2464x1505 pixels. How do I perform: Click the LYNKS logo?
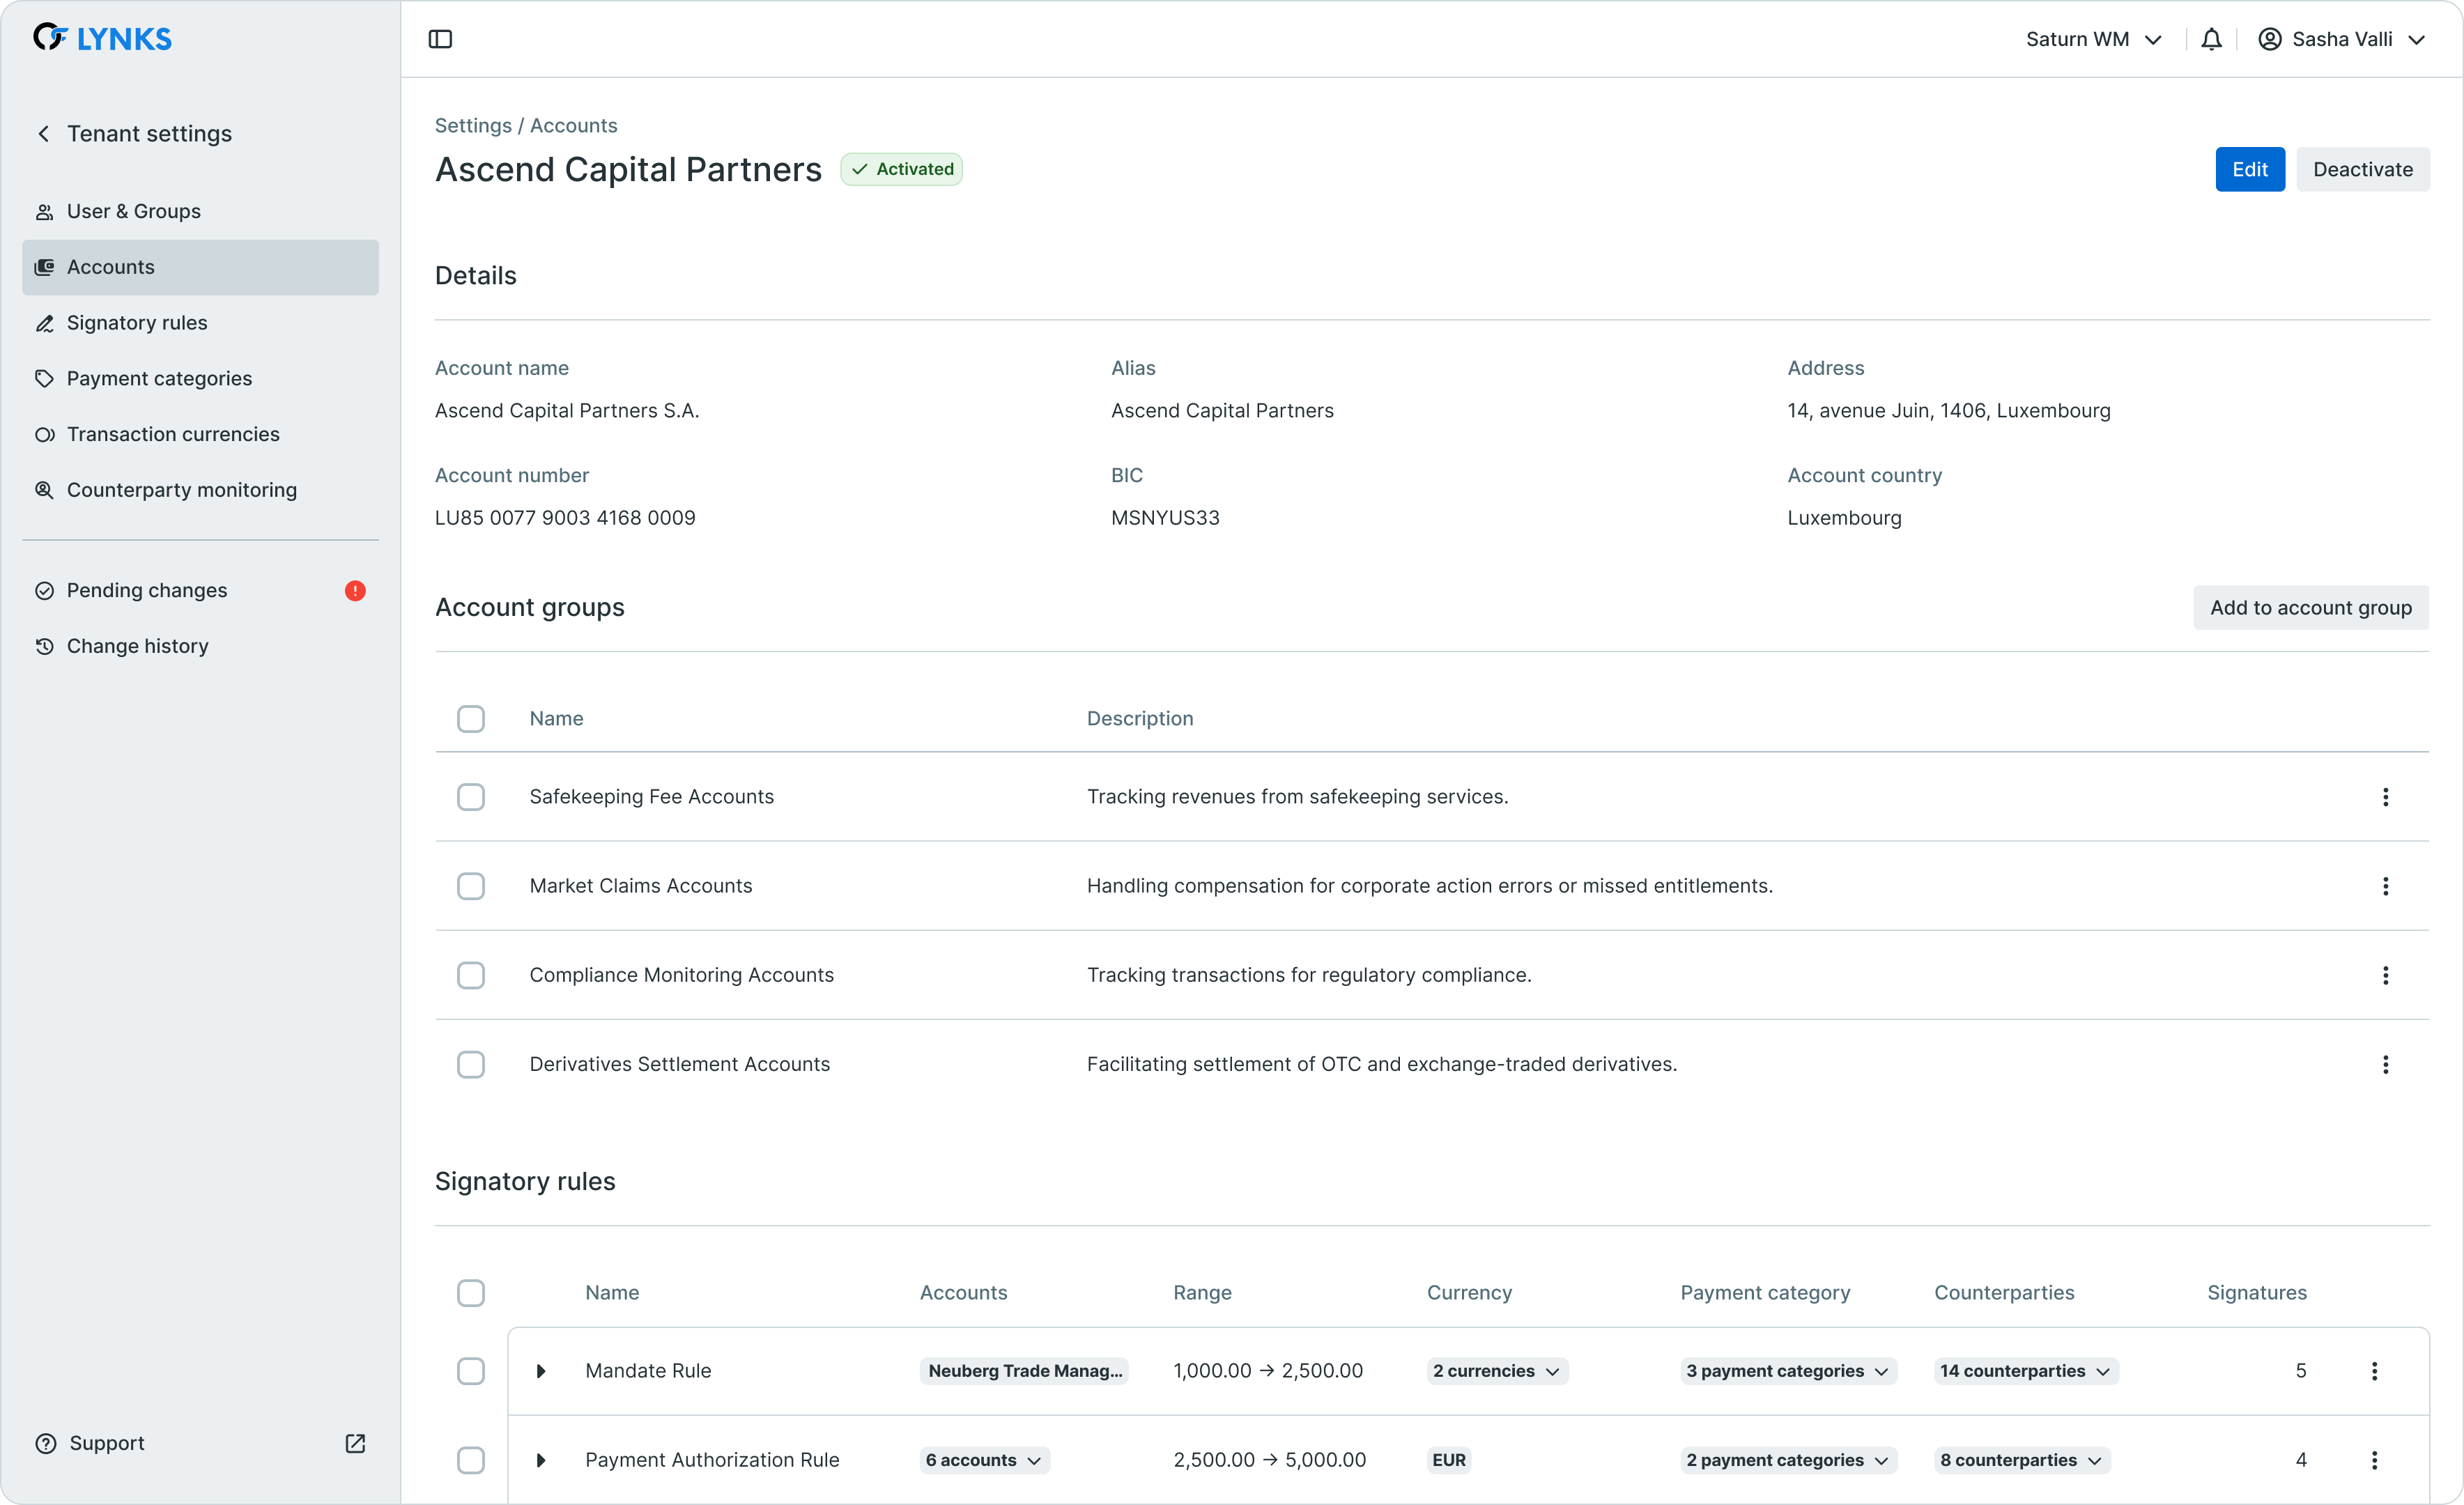tap(103, 38)
